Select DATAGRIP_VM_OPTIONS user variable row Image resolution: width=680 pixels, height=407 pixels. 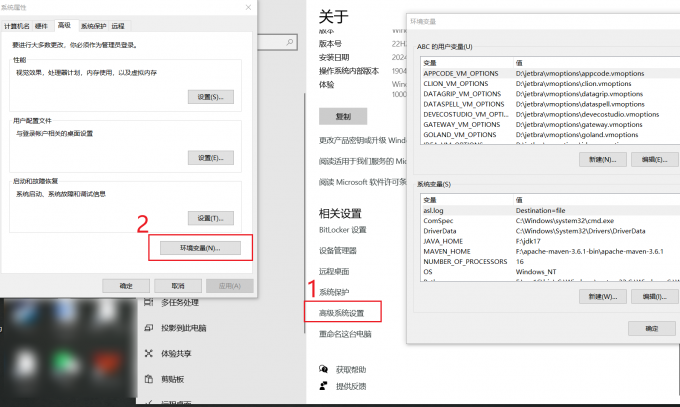click(x=550, y=94)
